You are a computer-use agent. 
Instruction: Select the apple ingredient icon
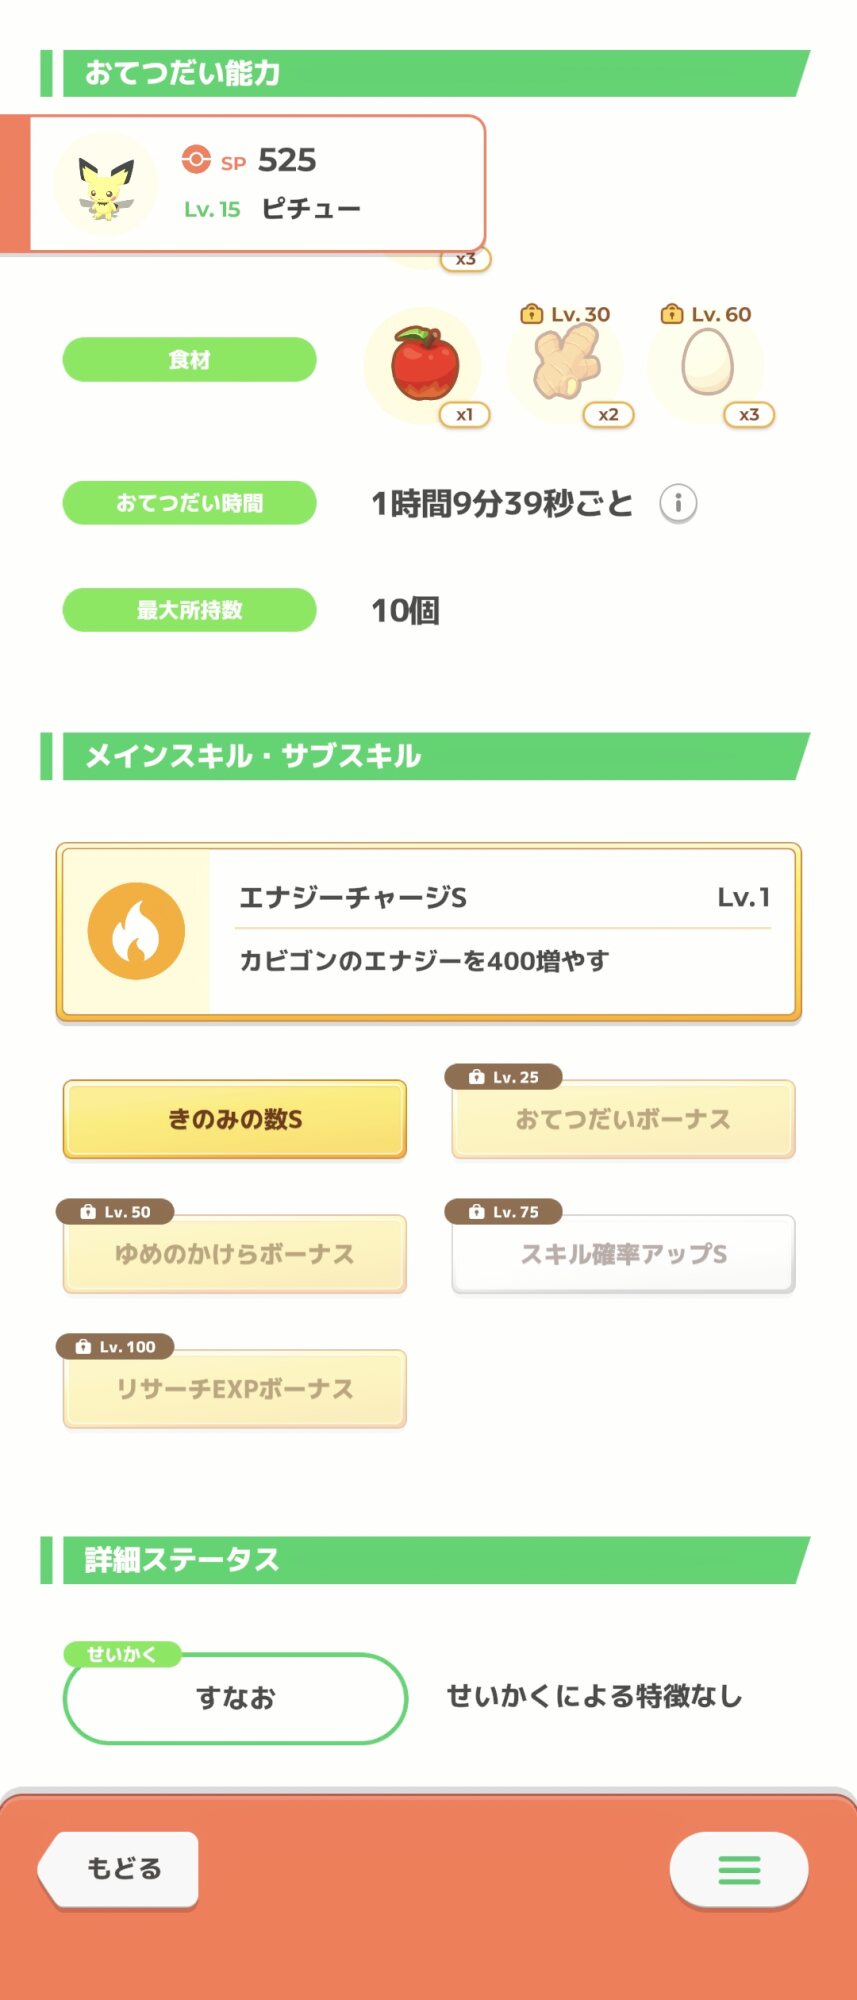pyautogui.click(x=424, y=364)
